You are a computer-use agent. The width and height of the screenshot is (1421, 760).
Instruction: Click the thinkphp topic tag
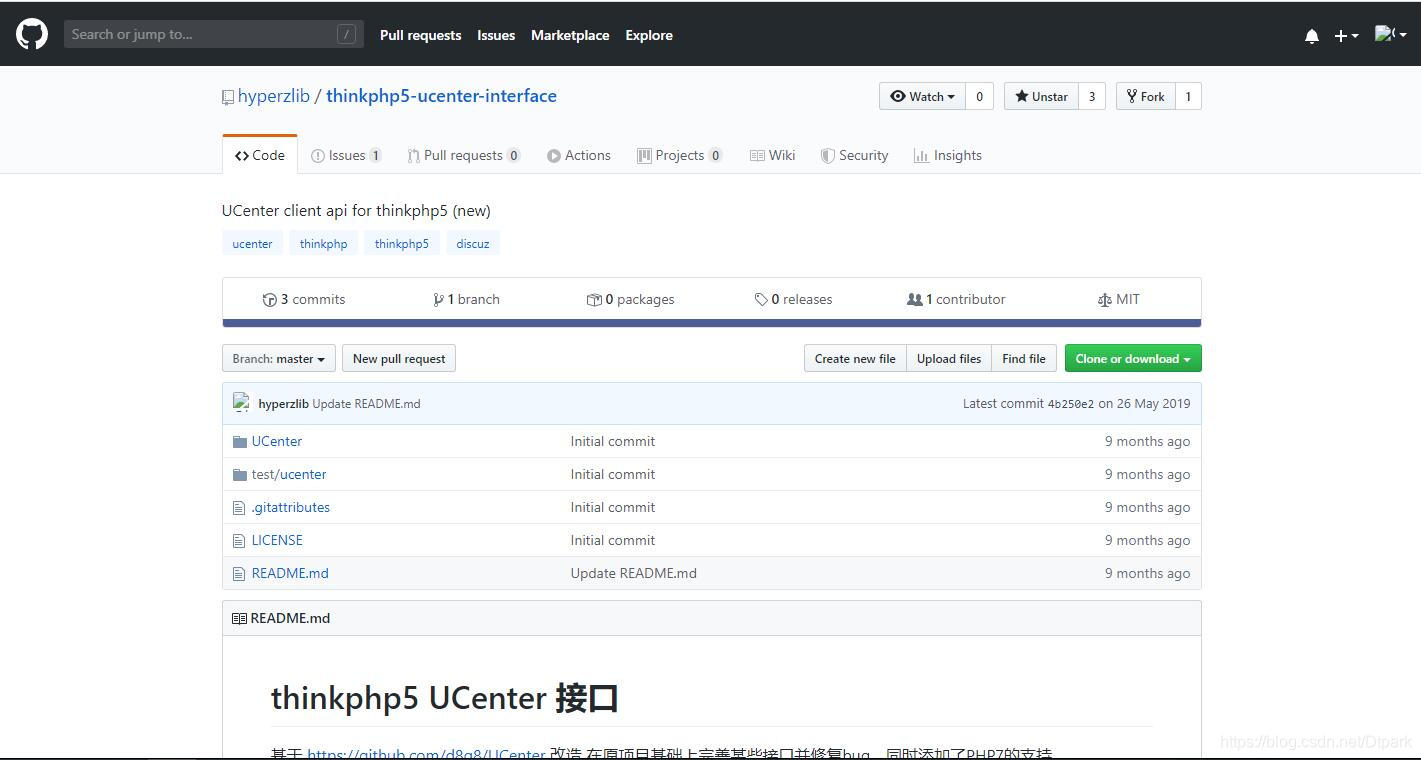coord(323,243)
